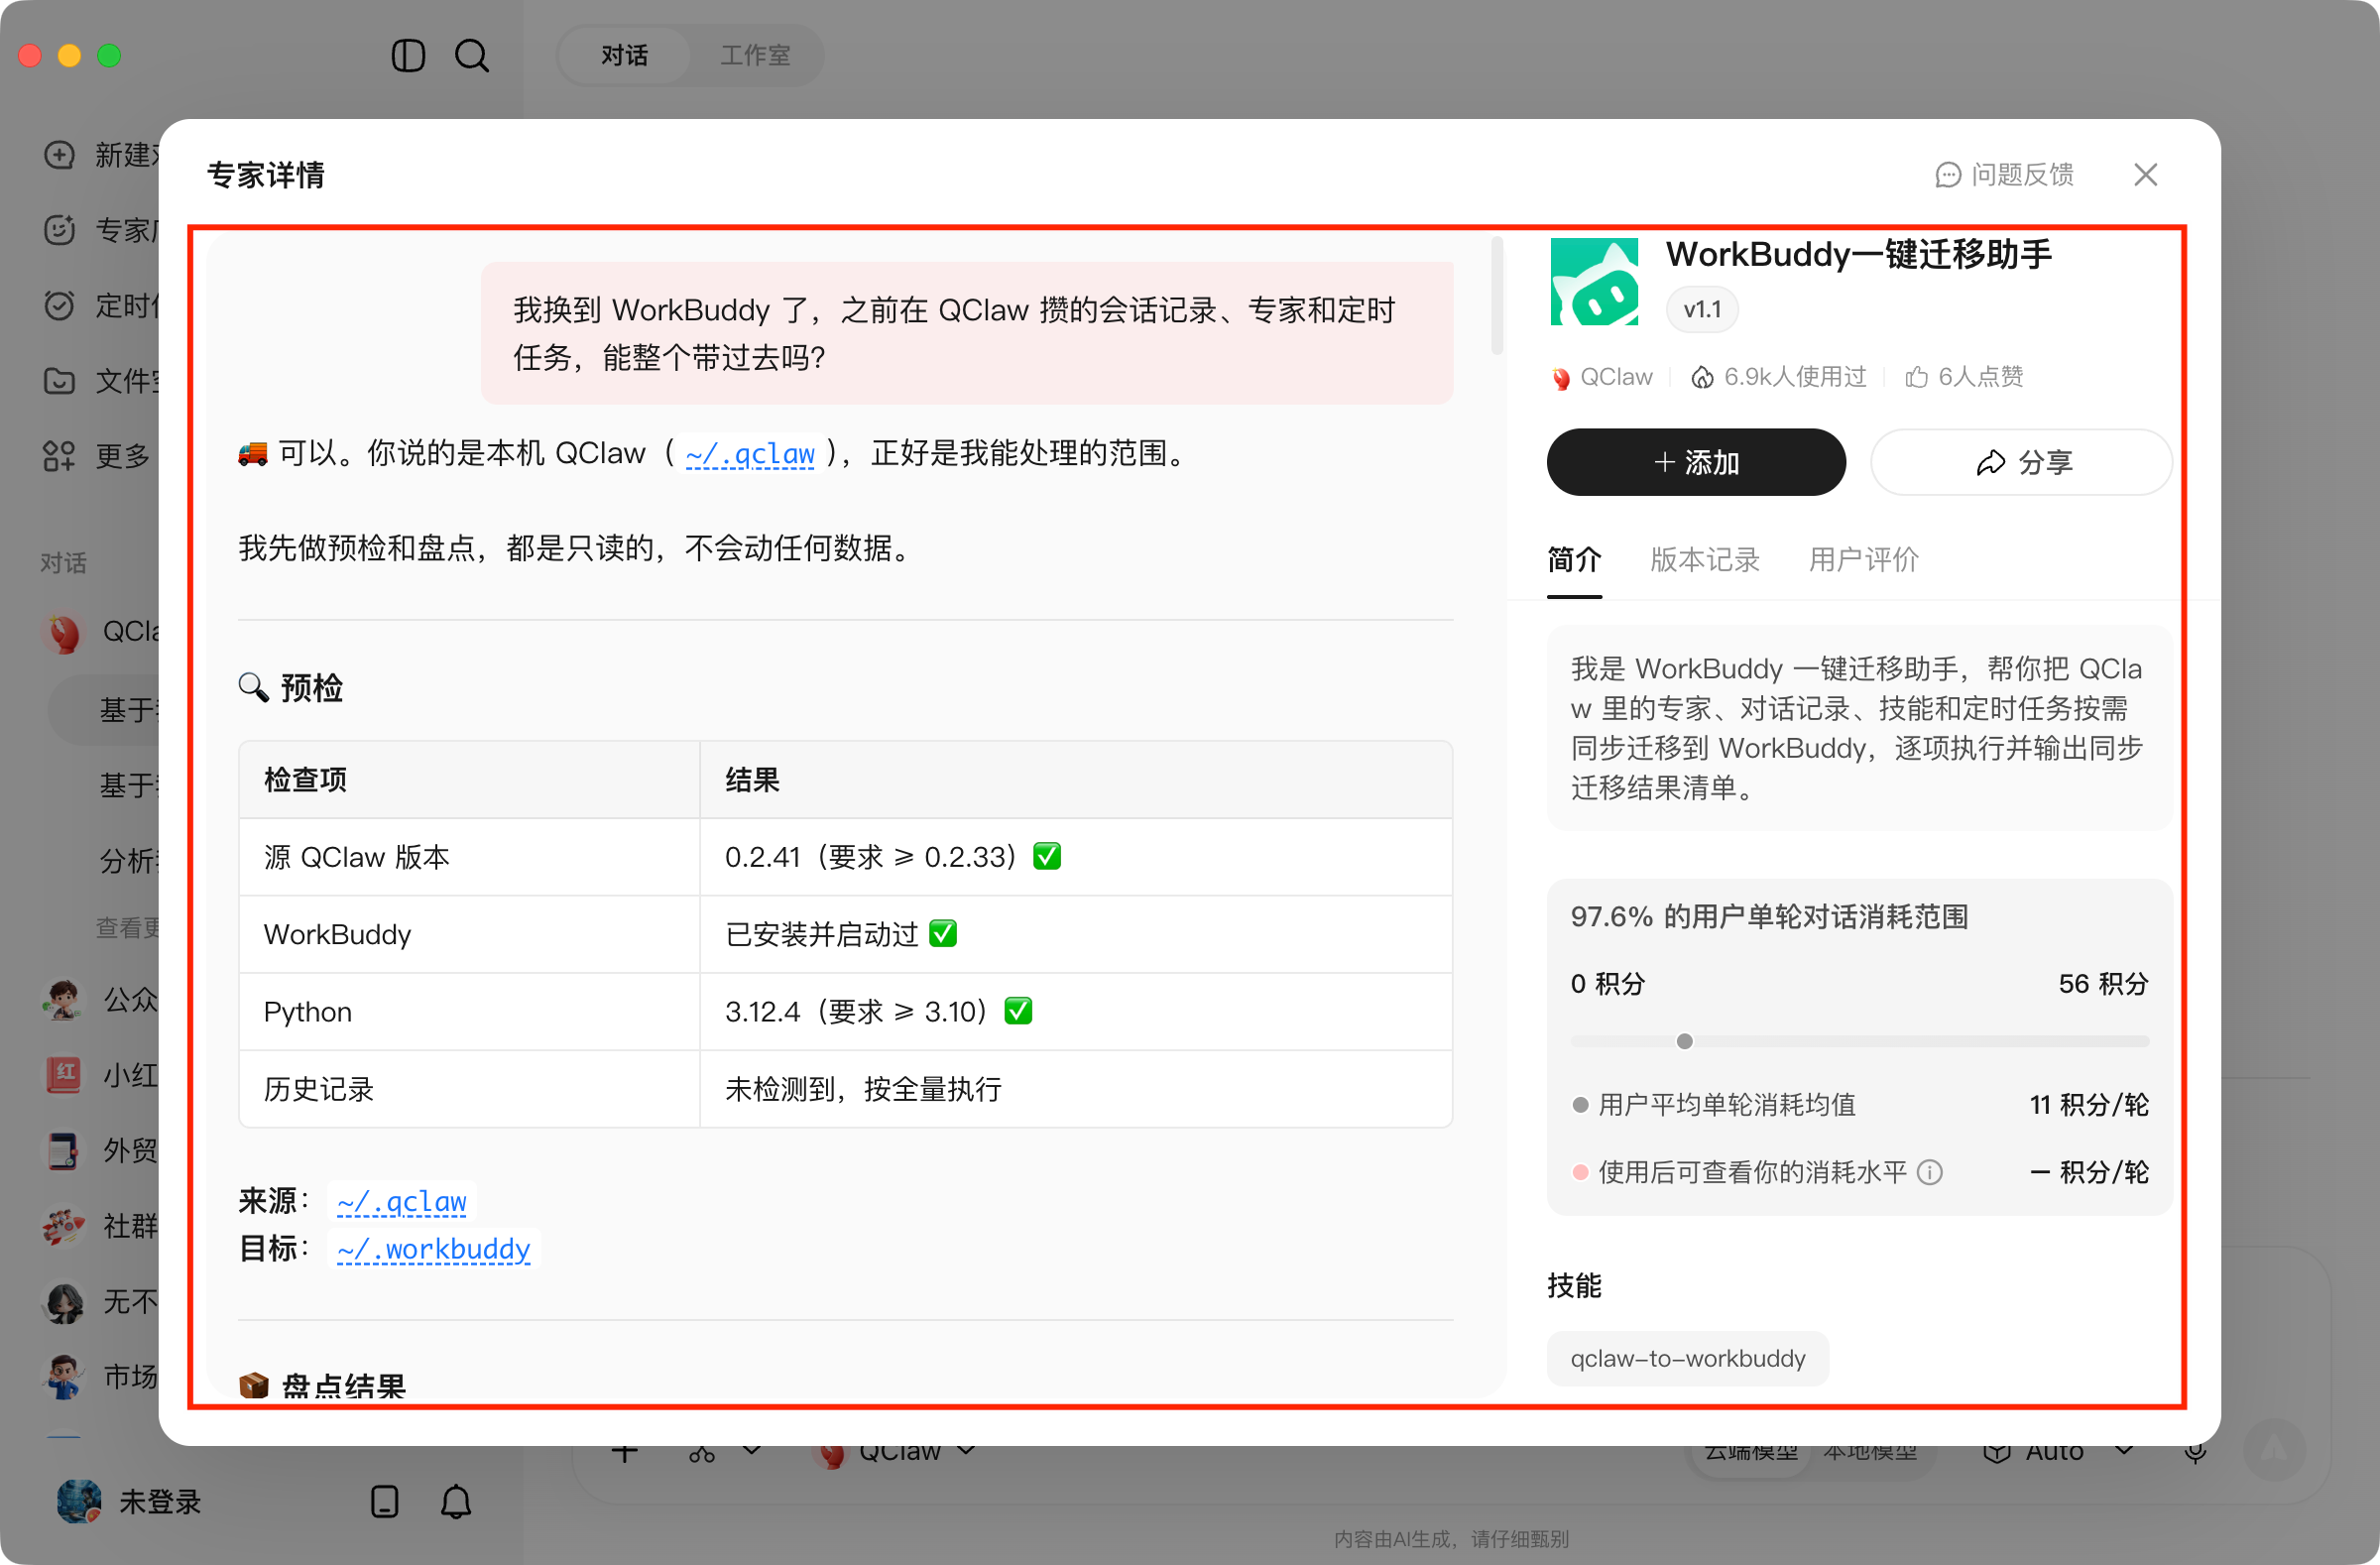Image resolution: width=2380 pixels, height=1565 pixels.
Task: Click the 0.2.41 version result cell
Action: pos(1076,858)
